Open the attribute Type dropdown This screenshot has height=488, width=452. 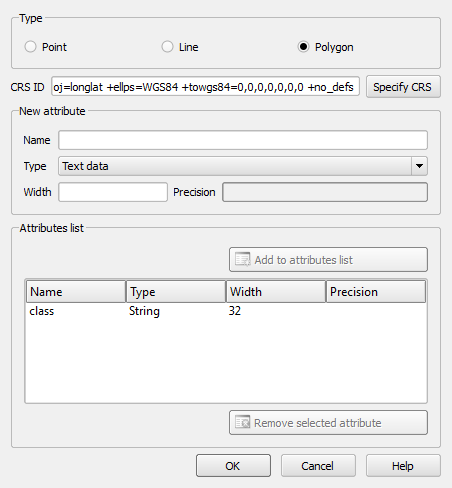coord(243,166)
